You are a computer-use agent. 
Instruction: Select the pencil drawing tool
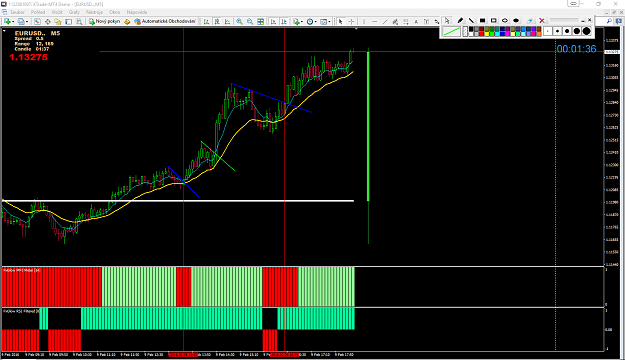click(x=460, y=20)
